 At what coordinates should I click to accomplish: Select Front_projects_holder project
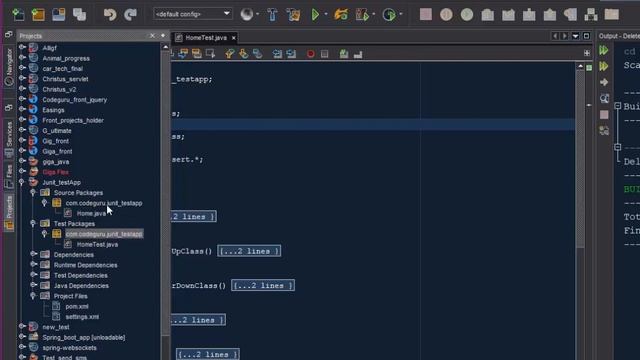73,120
